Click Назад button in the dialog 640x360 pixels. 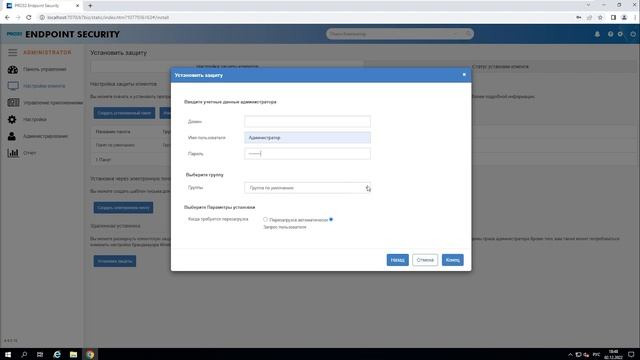click(398, 260)
